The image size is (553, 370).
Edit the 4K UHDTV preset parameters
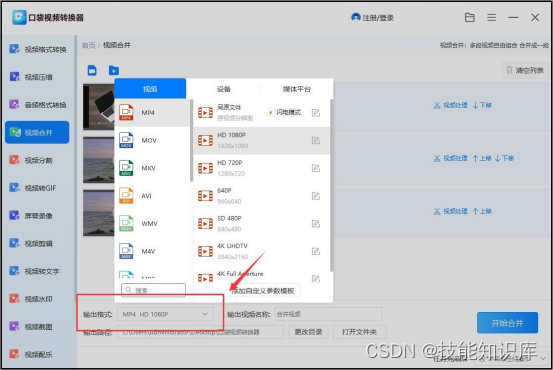click(316, 251)
